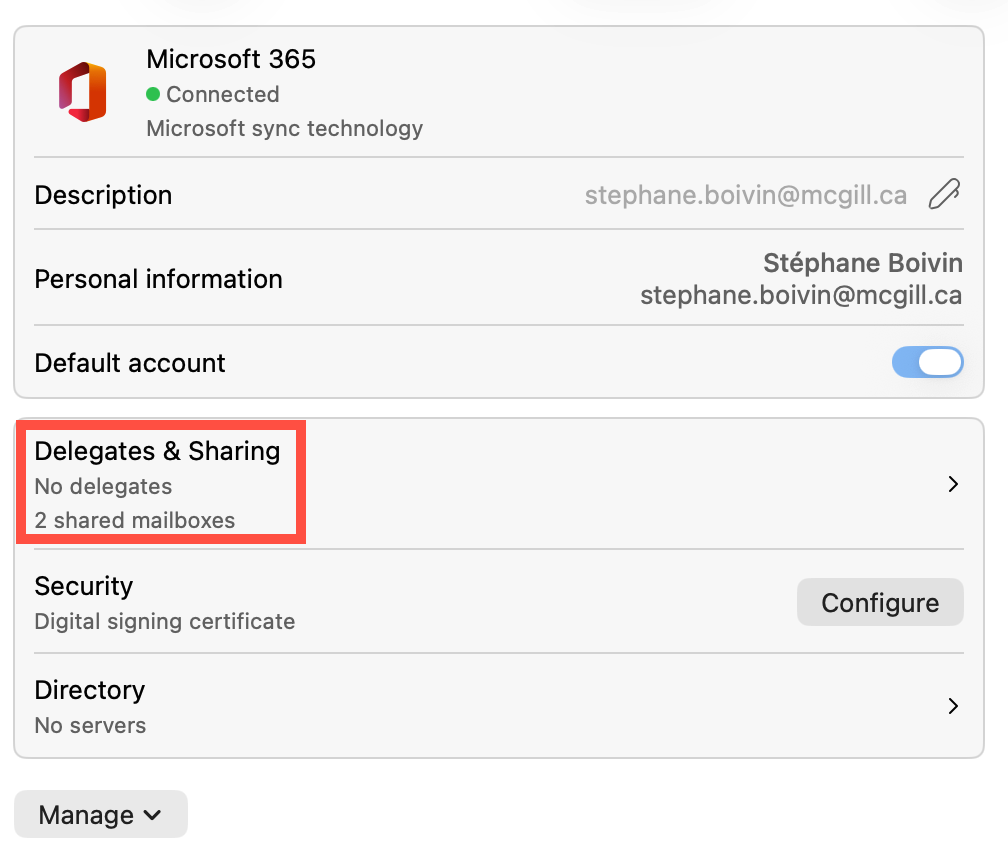Expand Directory using the right chevron

(953, 706)
